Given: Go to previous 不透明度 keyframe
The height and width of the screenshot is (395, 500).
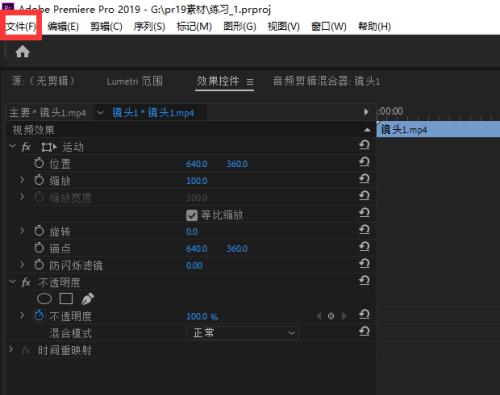Looking at the screenshot, I should pos(319,316).
